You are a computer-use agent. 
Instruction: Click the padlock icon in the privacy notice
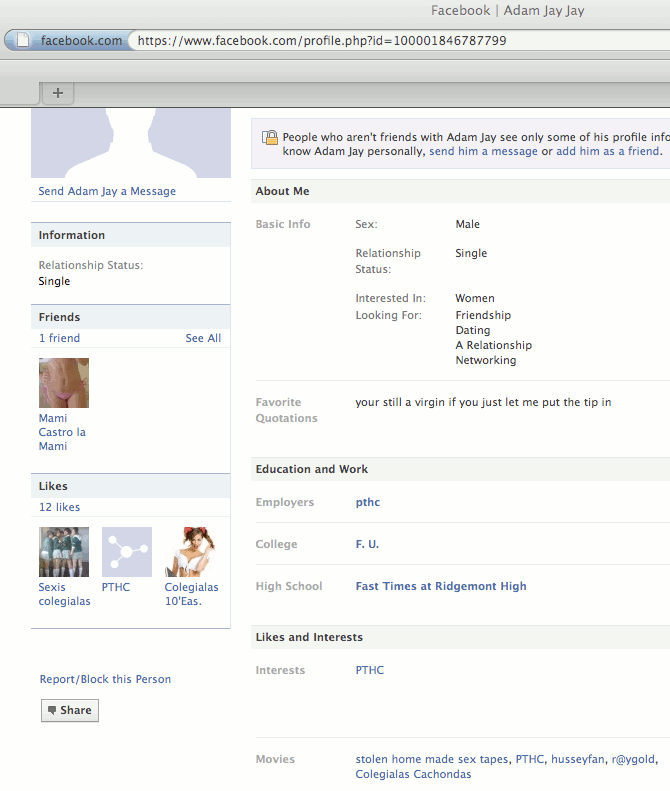point(270,137)
